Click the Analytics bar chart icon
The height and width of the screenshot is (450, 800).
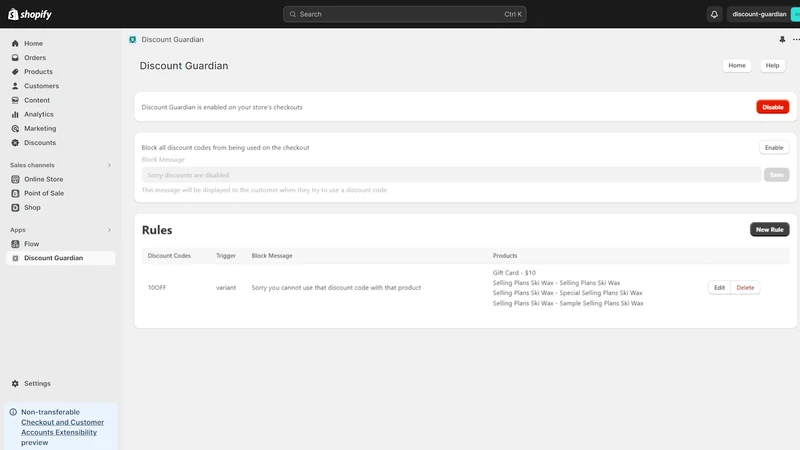(x=15, y=114)
